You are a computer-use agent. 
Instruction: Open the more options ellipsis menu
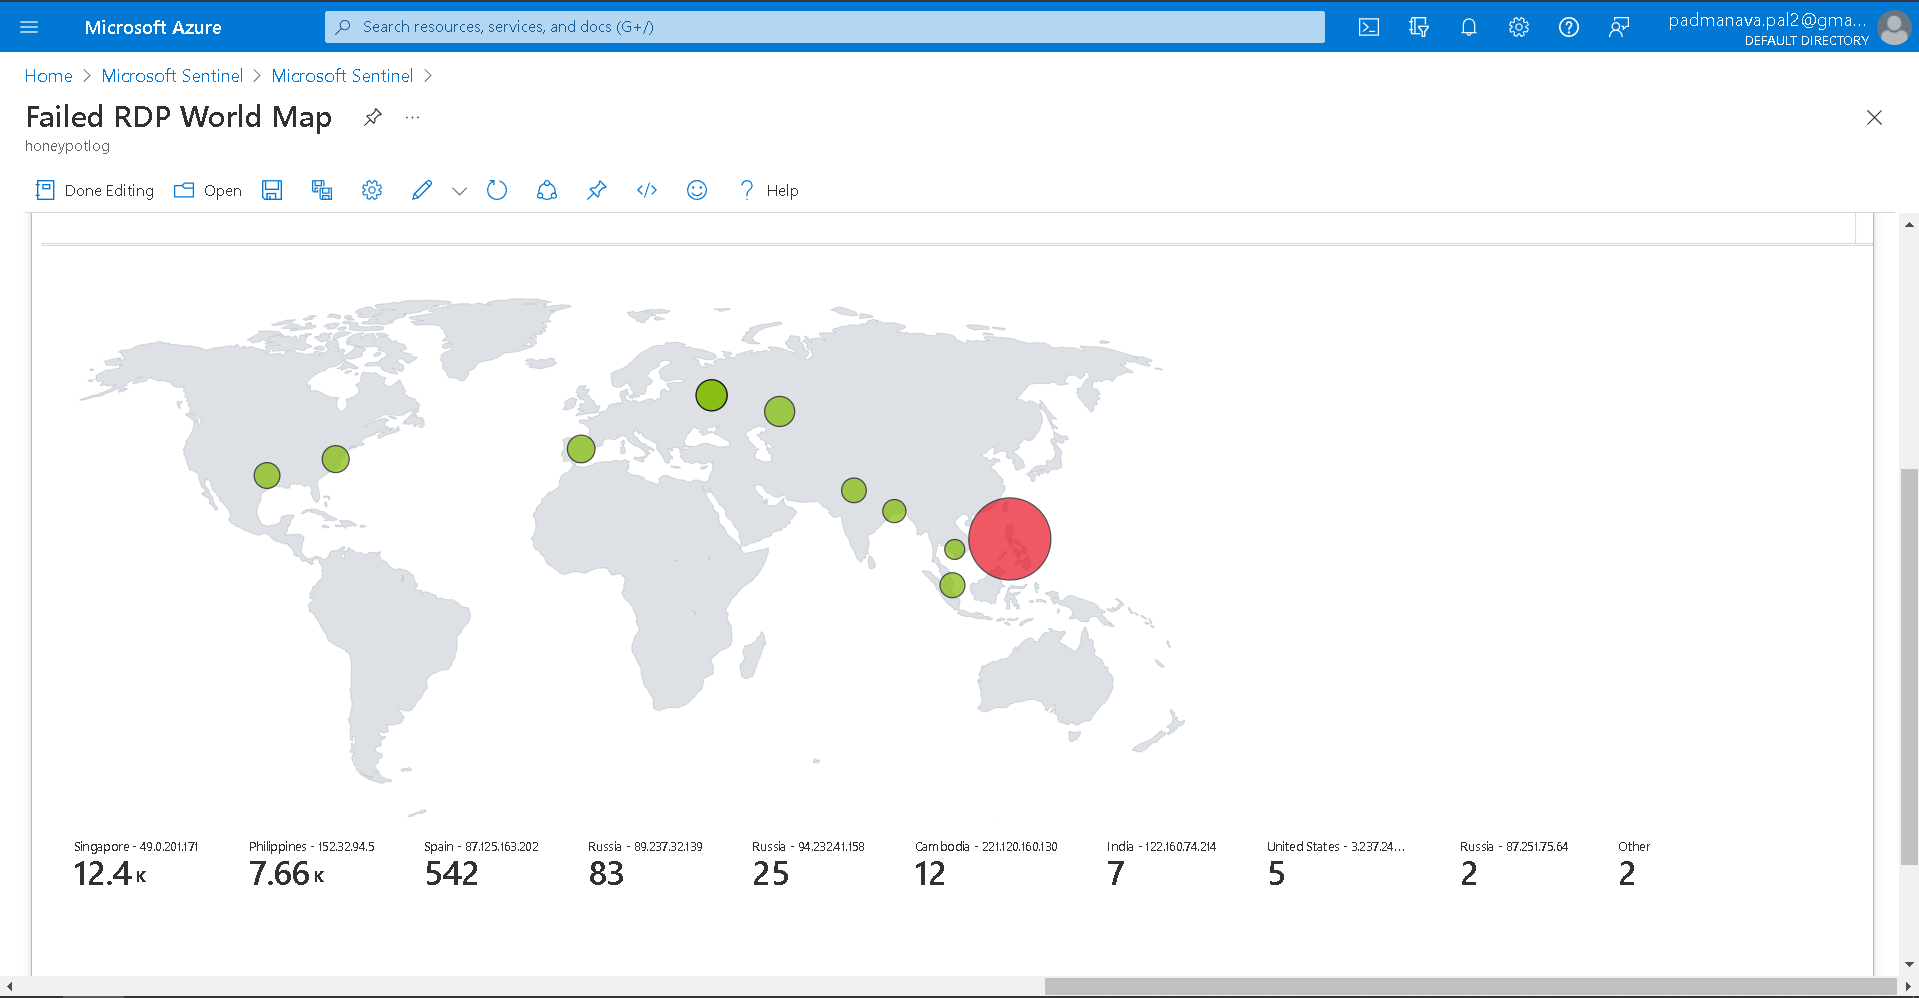click(x=411, y=117)
